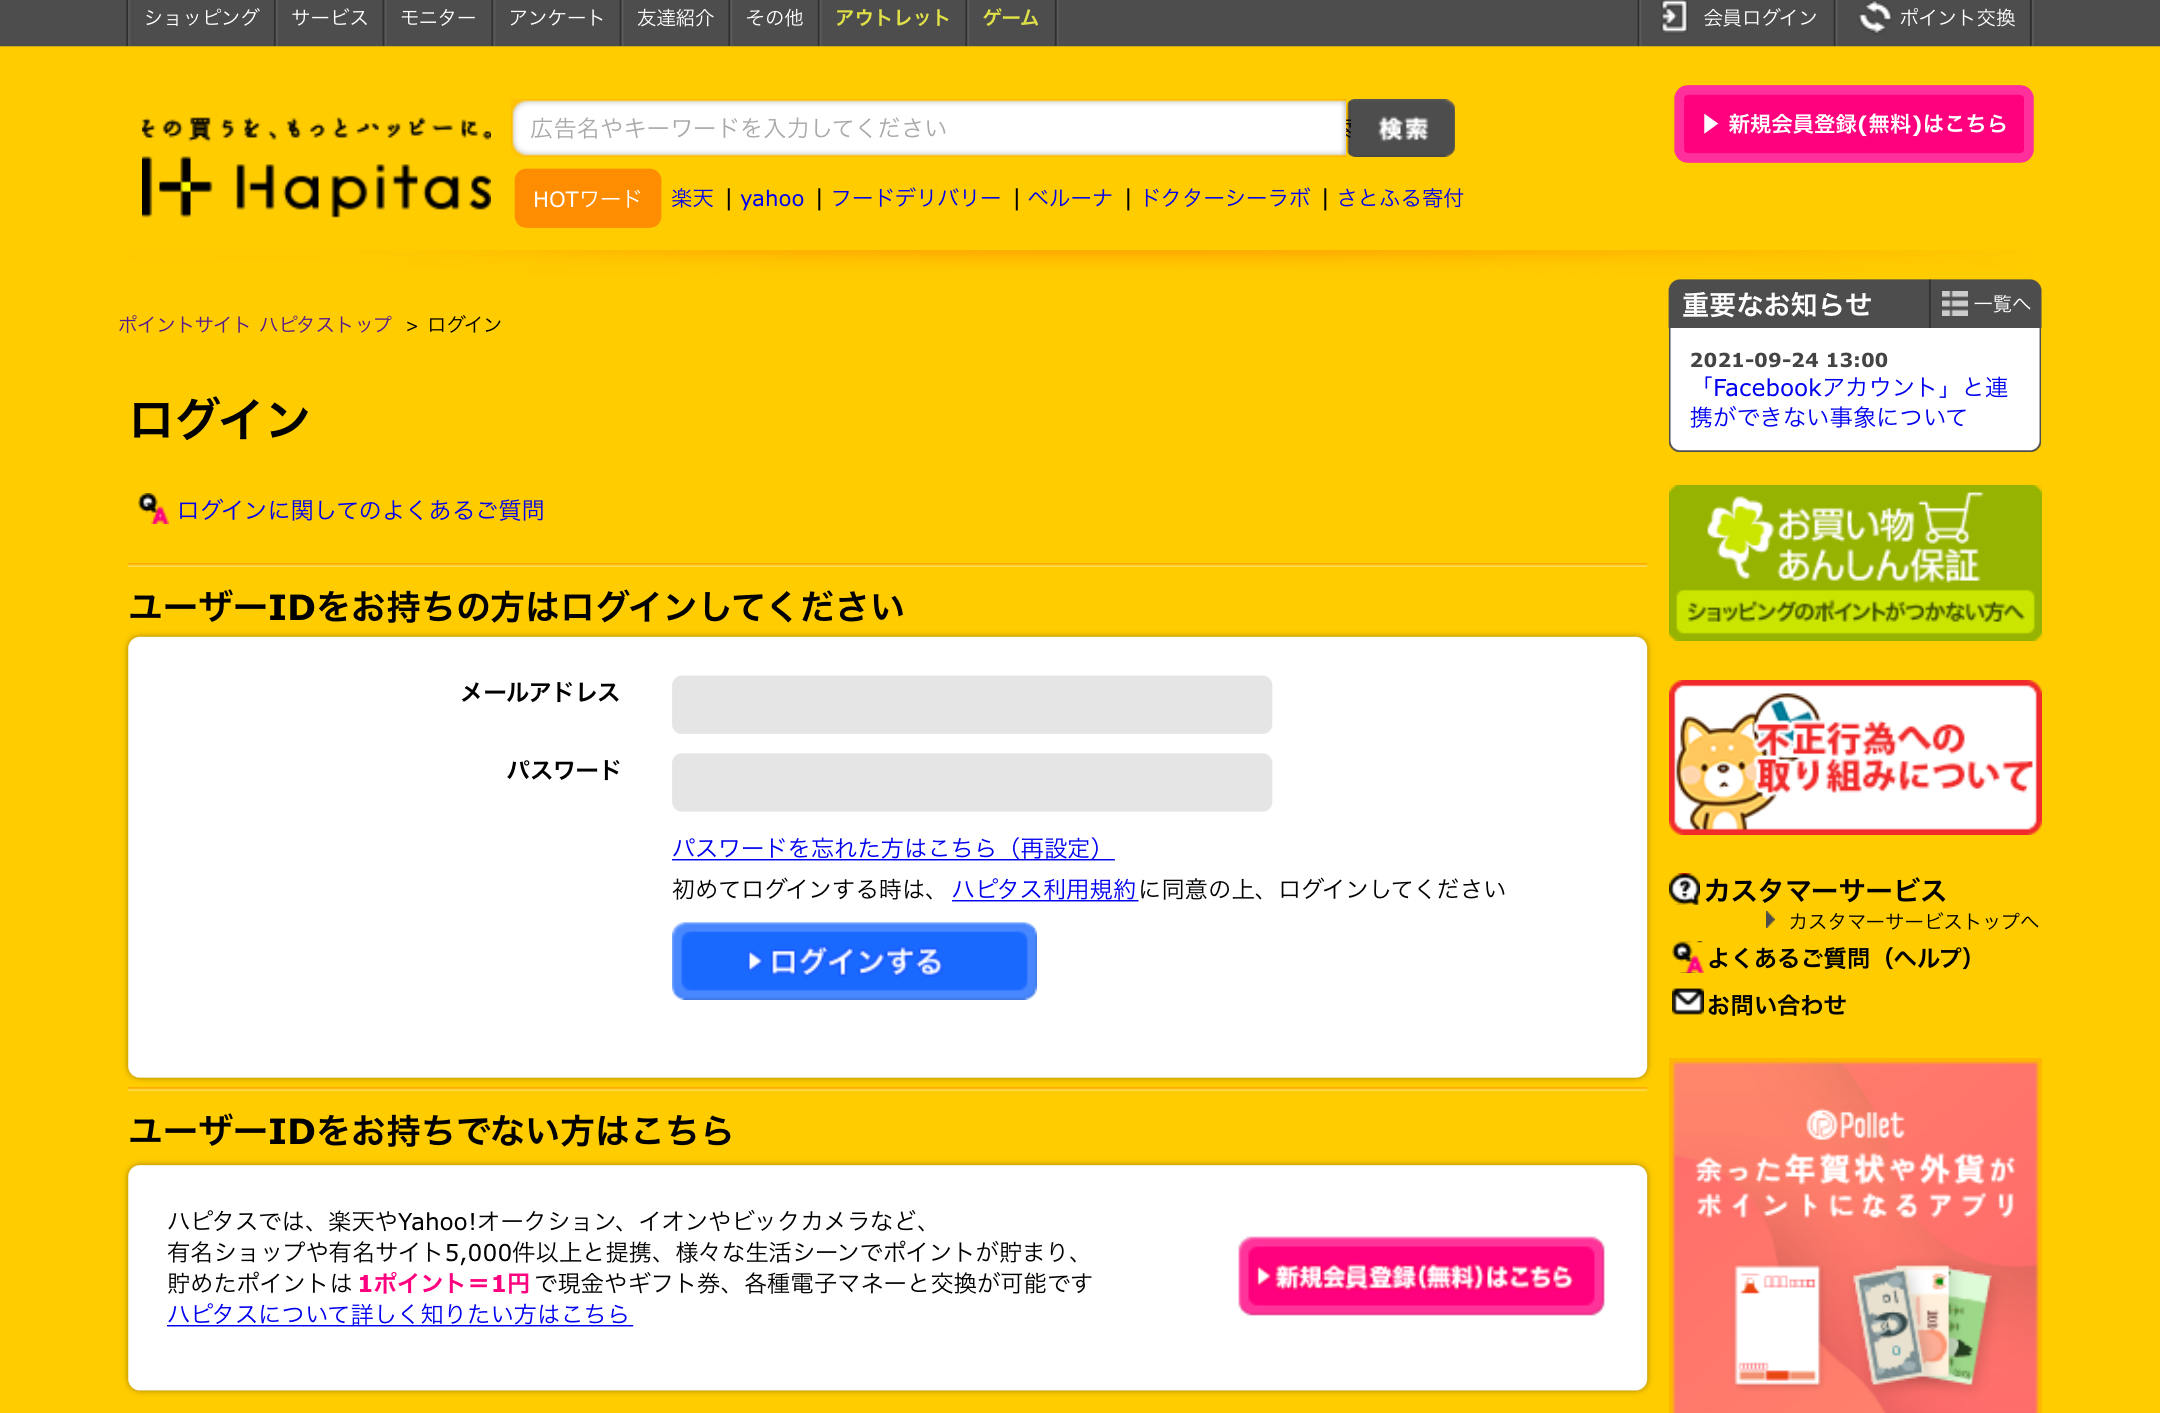Open the ベルーナ hot word link
Viewport: 2160px width, 1413px height.
(x=1070, y=198)
